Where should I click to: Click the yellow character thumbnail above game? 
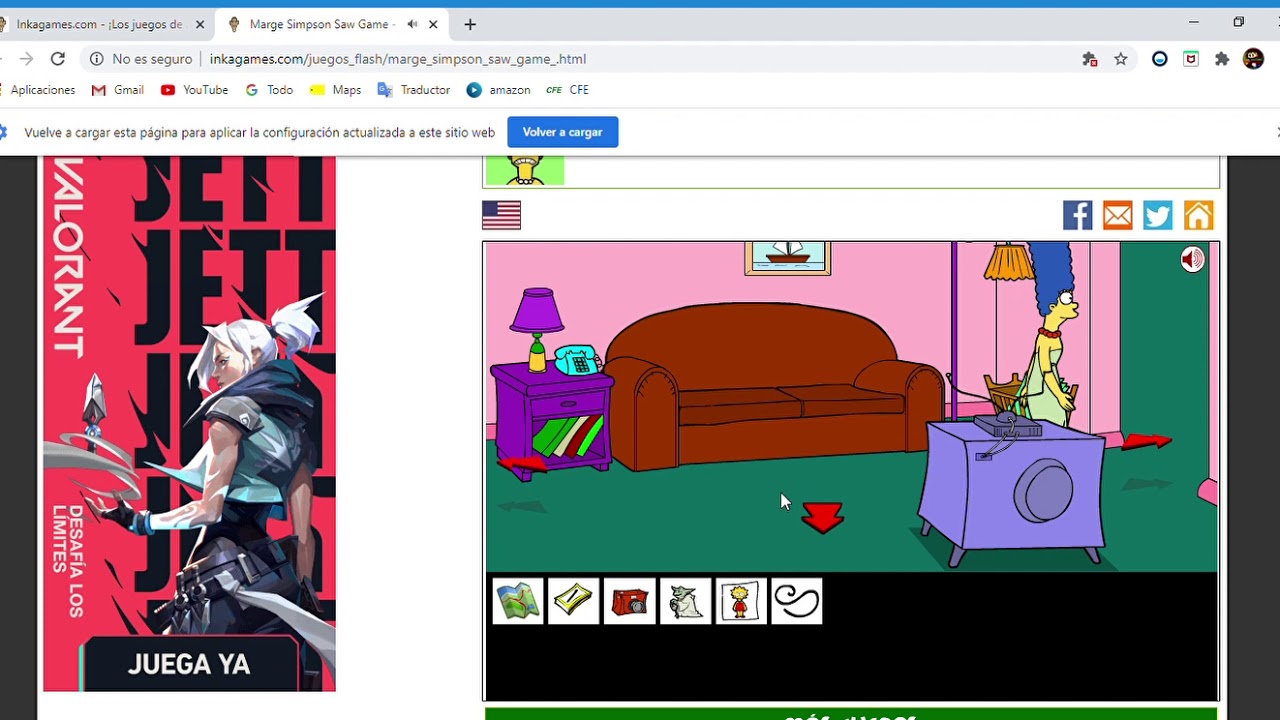(525, 170)
